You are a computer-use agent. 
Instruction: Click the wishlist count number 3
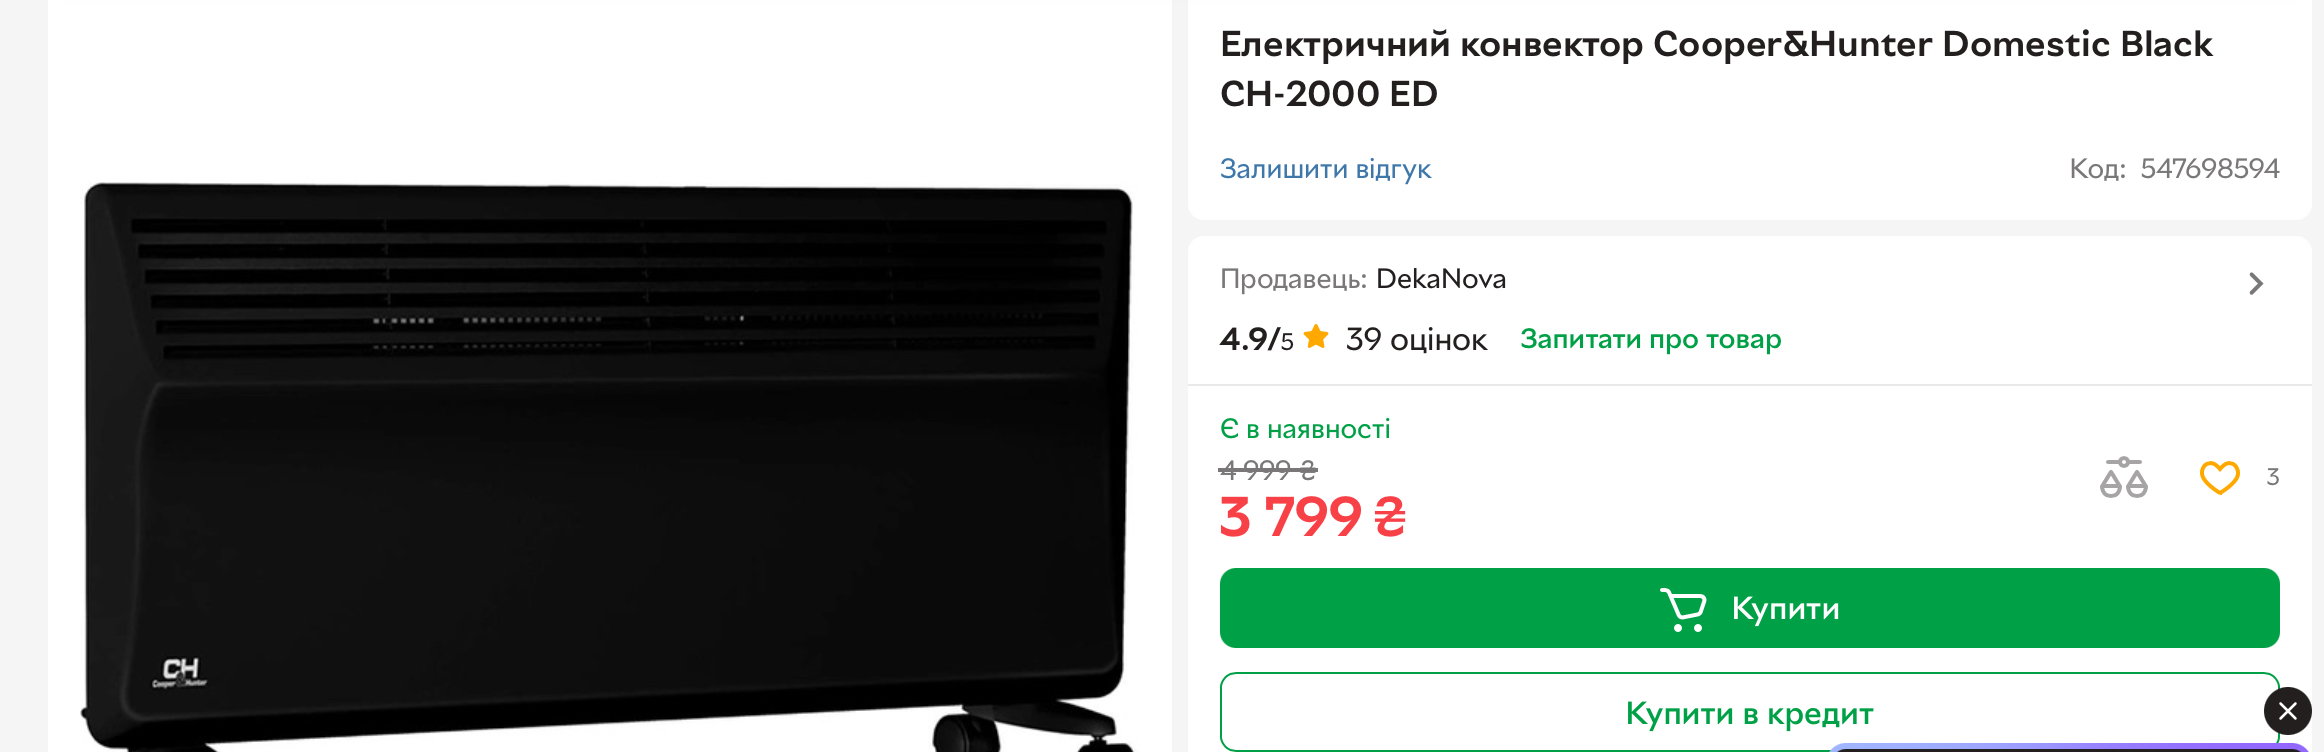[x=2272, y=477]
